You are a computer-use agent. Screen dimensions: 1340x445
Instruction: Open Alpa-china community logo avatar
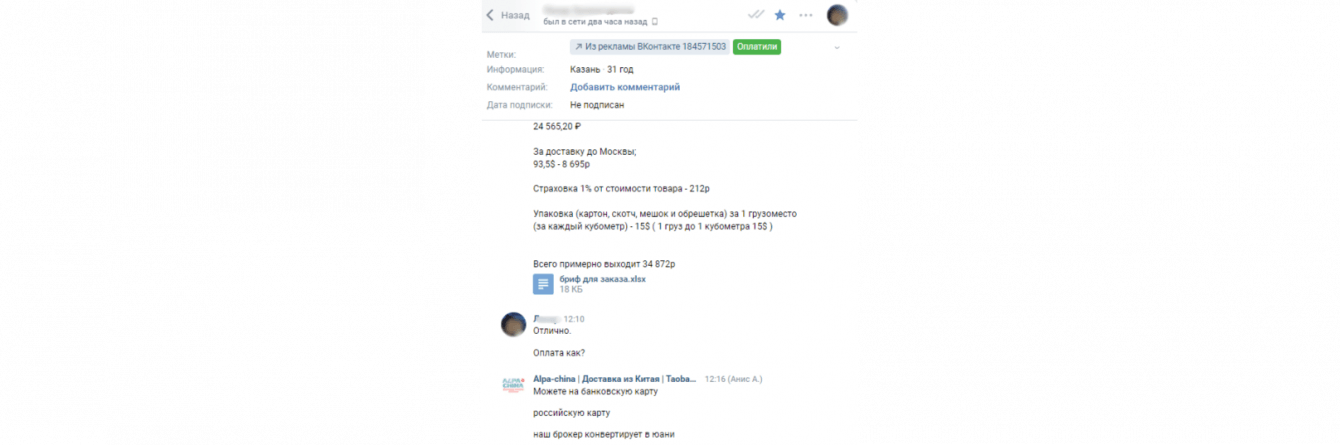513,385
